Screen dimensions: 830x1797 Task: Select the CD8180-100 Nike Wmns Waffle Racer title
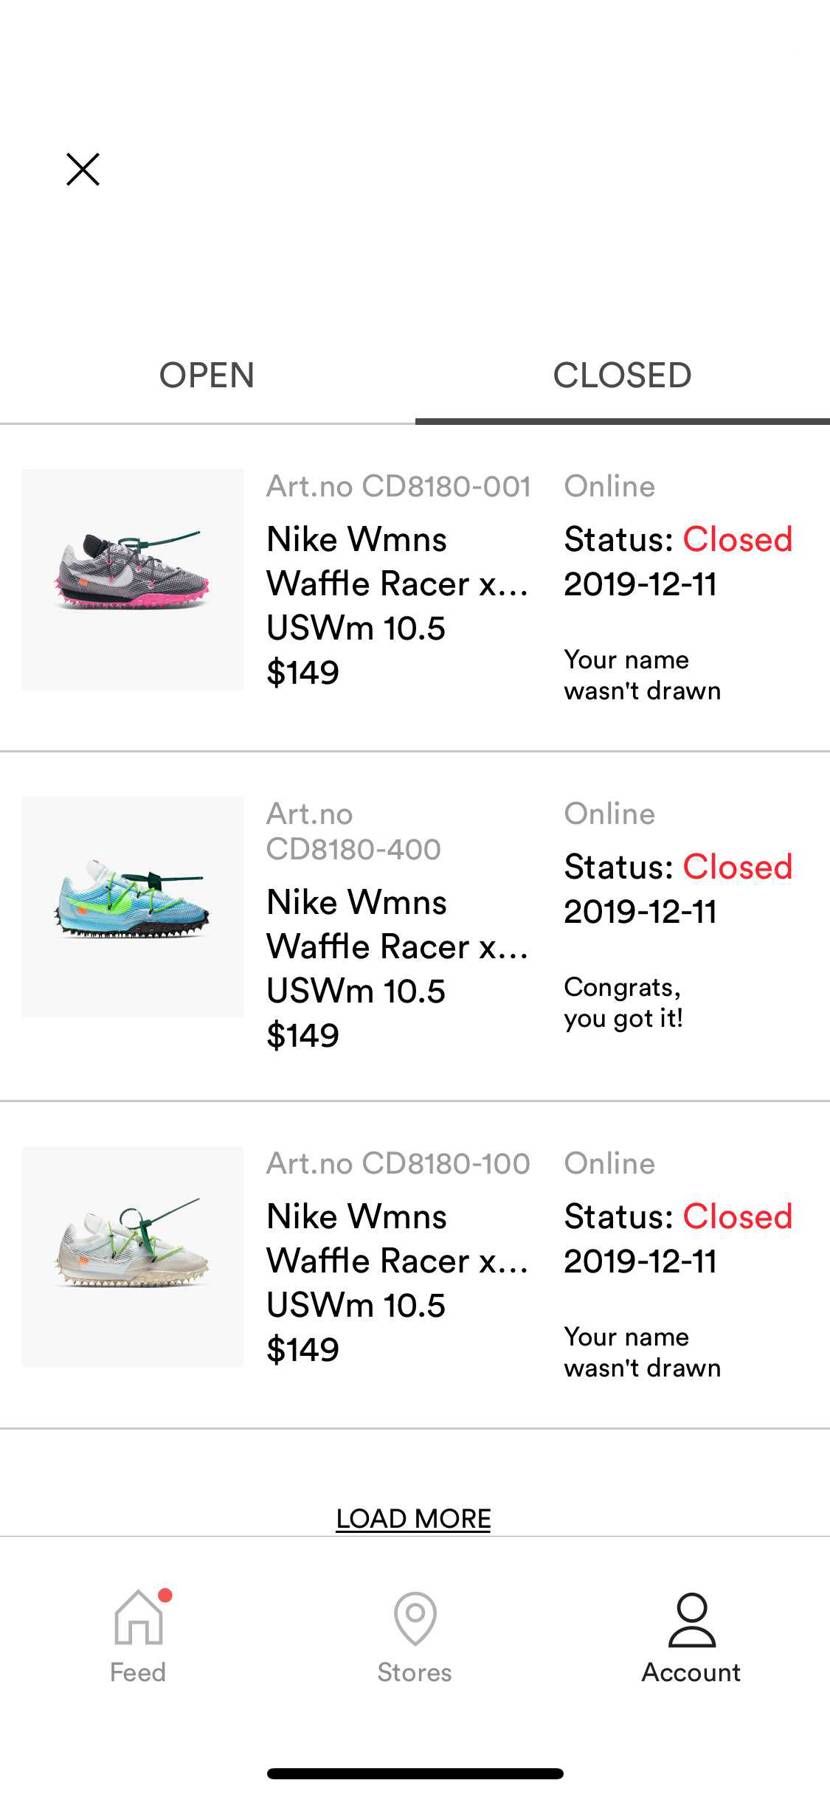(397, 1238)
